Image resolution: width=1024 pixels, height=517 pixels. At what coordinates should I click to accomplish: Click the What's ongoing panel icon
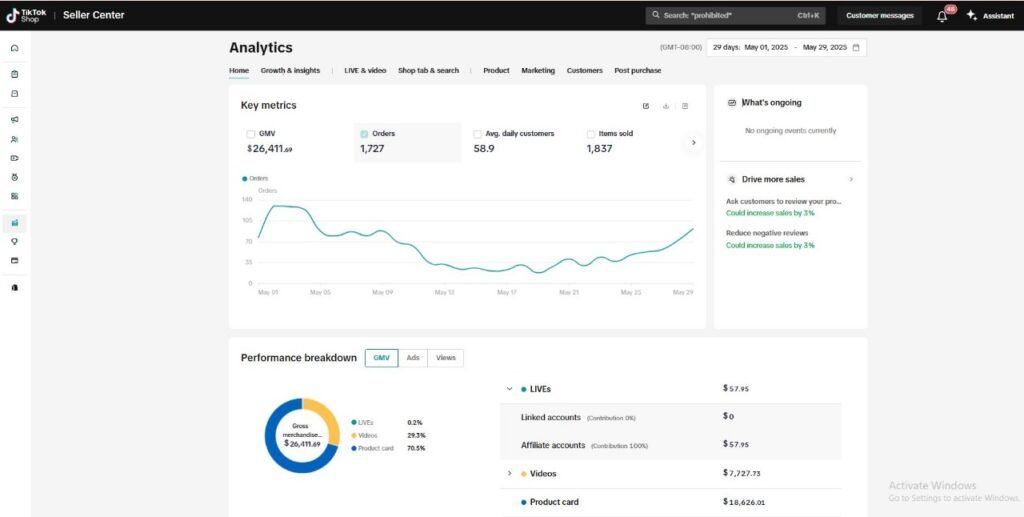(732, 103)
